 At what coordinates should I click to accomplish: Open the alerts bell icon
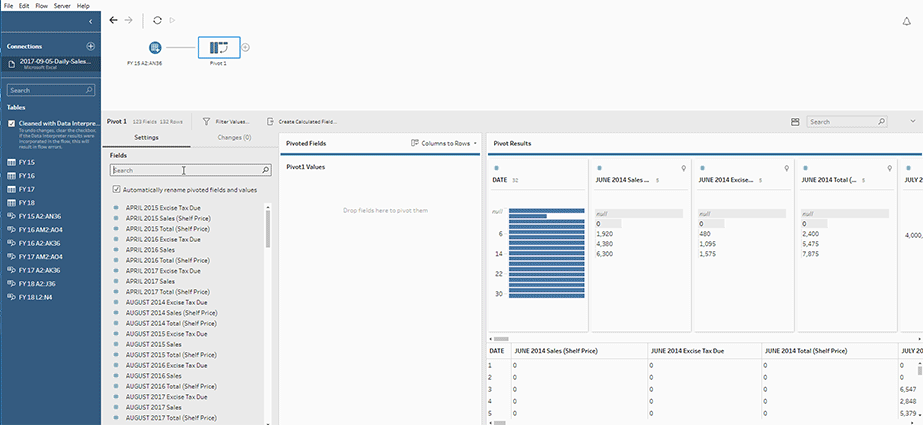906,20
